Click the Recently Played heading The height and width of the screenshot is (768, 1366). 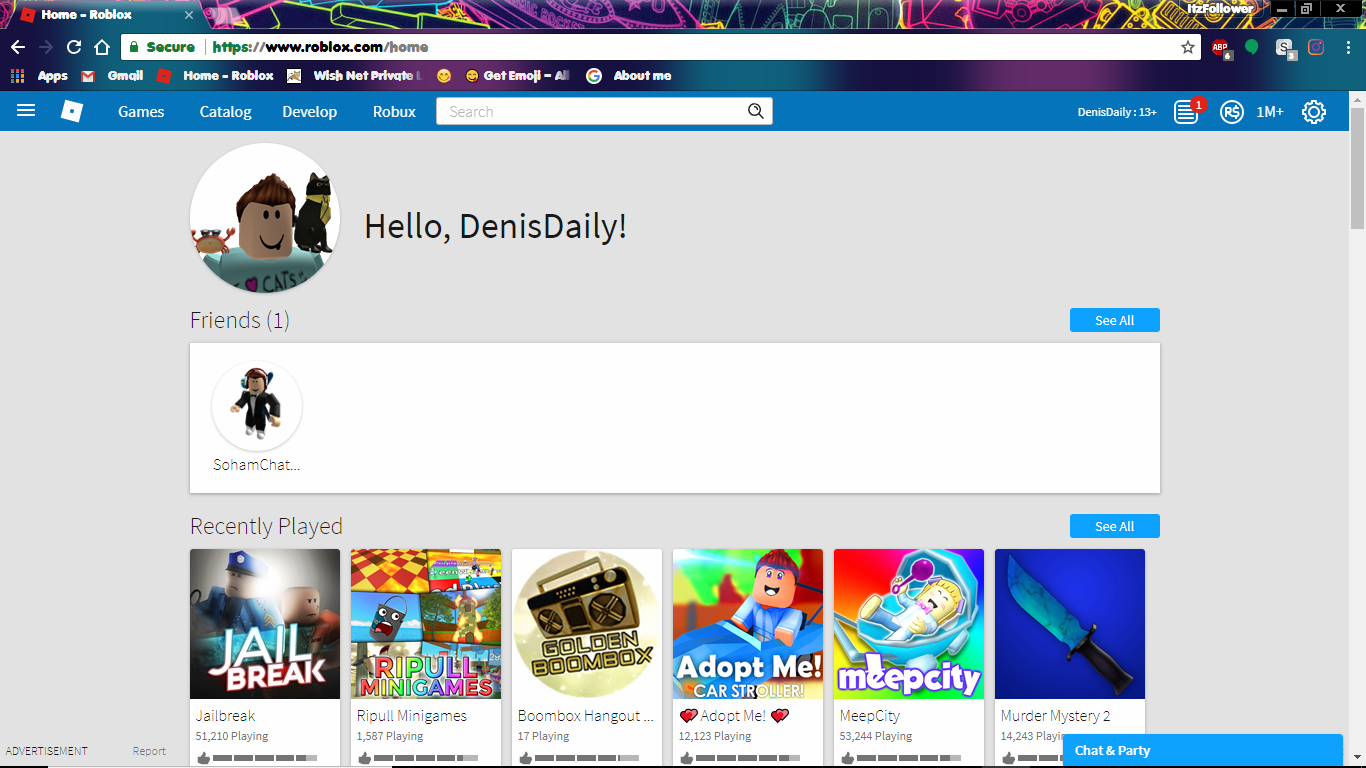coord(266,526)
